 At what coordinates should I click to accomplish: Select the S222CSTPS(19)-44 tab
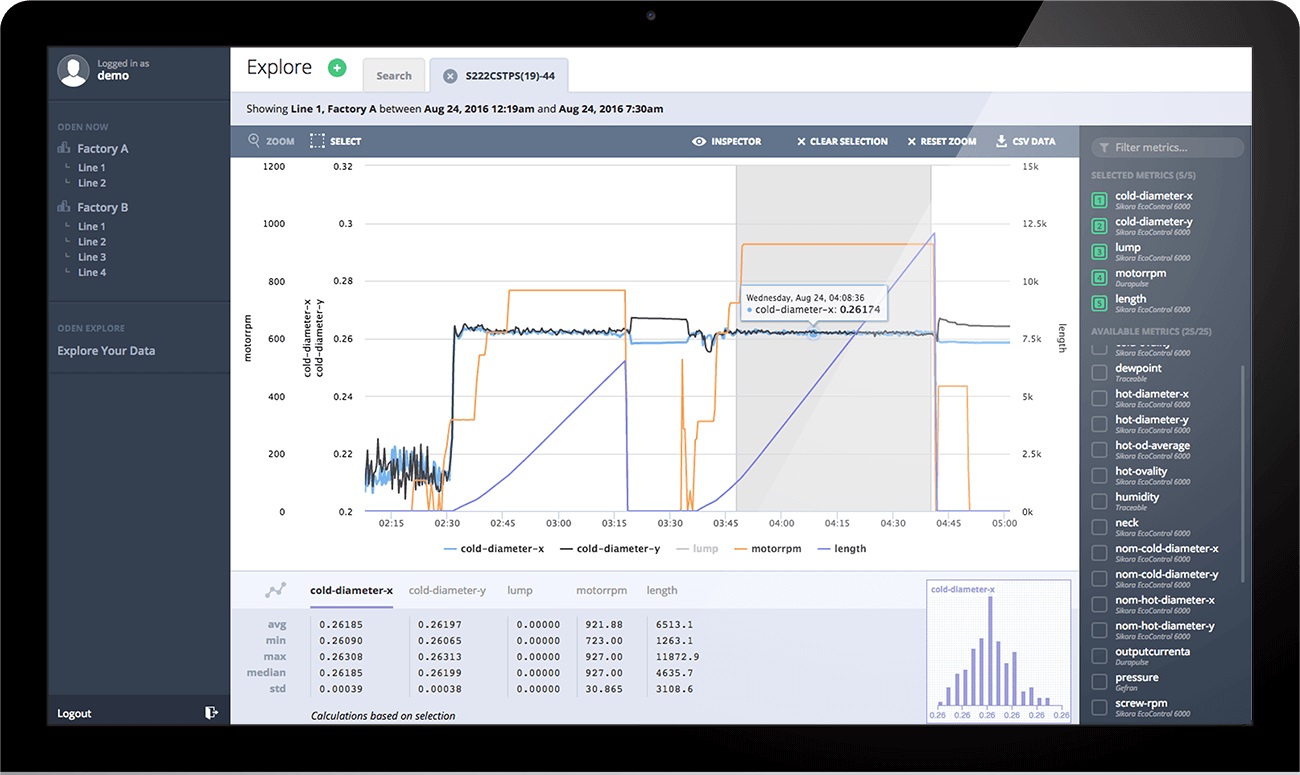(500, 76)
